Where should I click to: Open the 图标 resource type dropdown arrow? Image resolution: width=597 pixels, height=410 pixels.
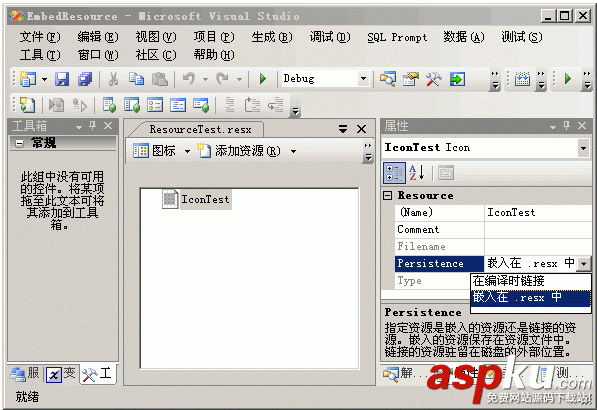[x=187, y=152]
